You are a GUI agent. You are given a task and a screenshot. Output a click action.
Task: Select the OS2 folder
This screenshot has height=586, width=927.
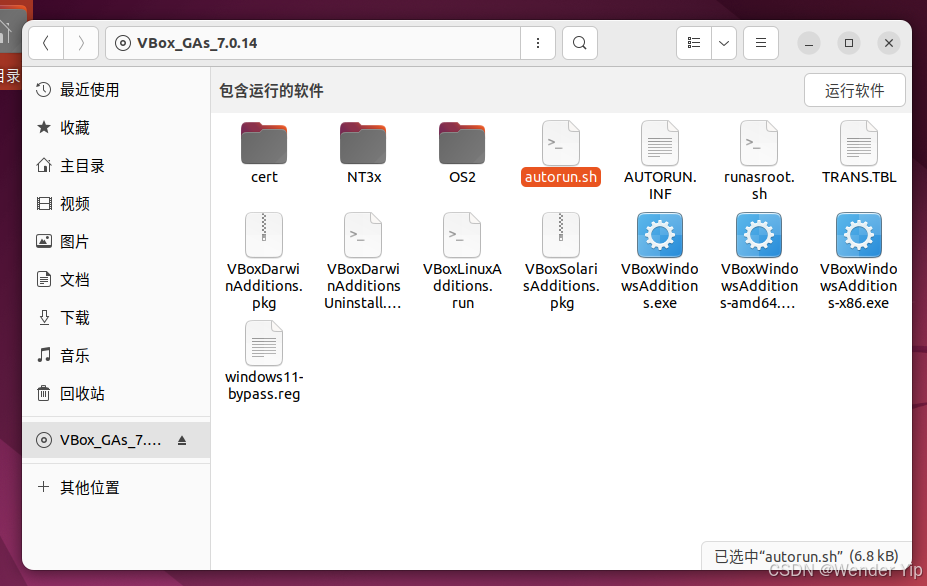[x=462, y=153]
